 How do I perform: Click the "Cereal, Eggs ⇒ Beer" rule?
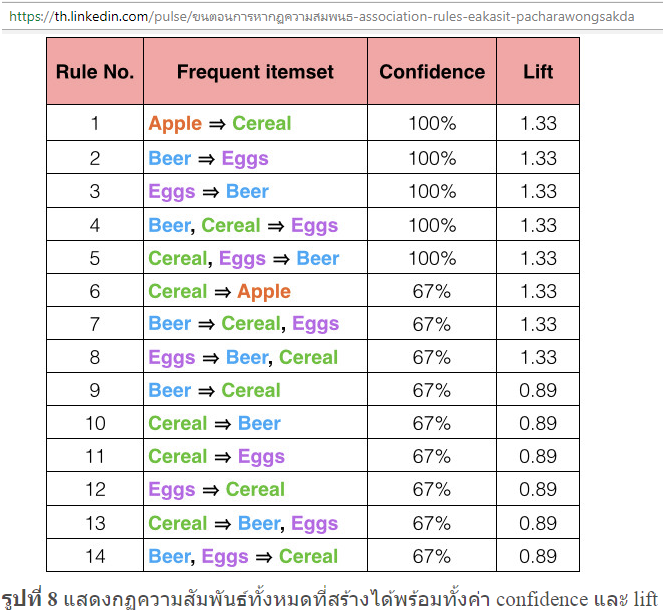[x=244, y=258]
